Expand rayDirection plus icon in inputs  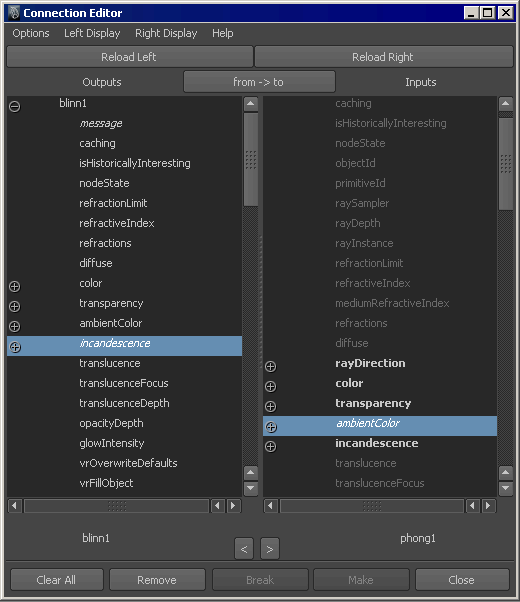pyautogui.click(x=270, y=366)
